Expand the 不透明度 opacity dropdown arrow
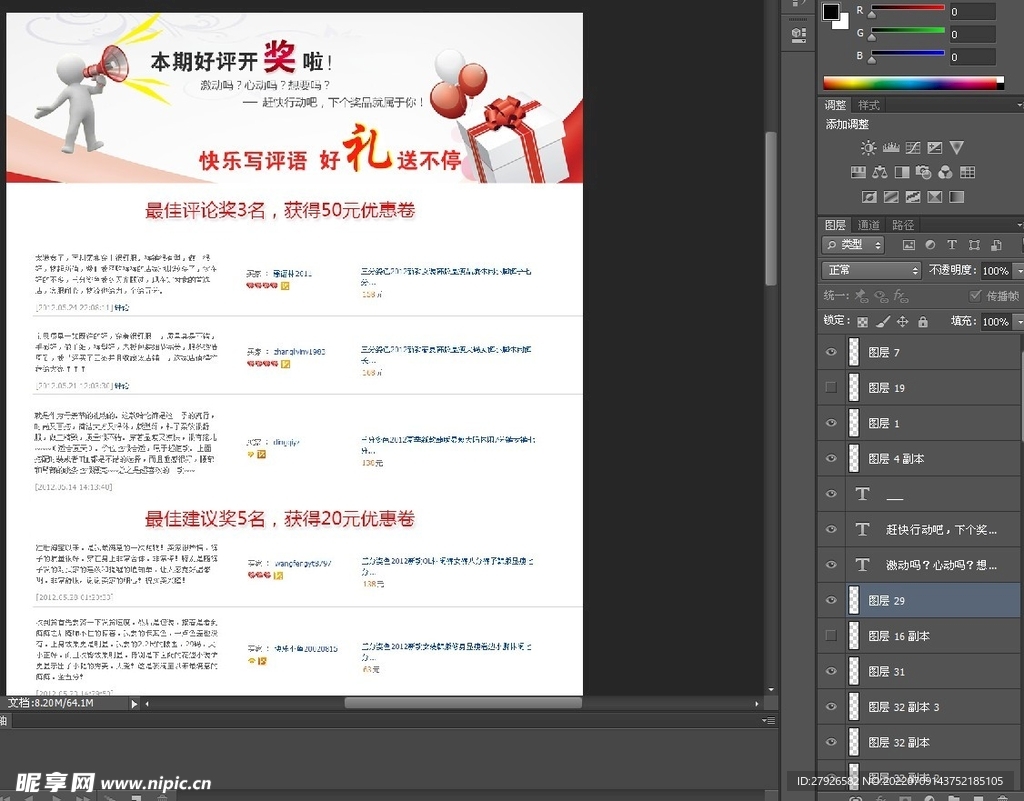The height and width of the screenshot is (801, 1024). pos(1018,271)
